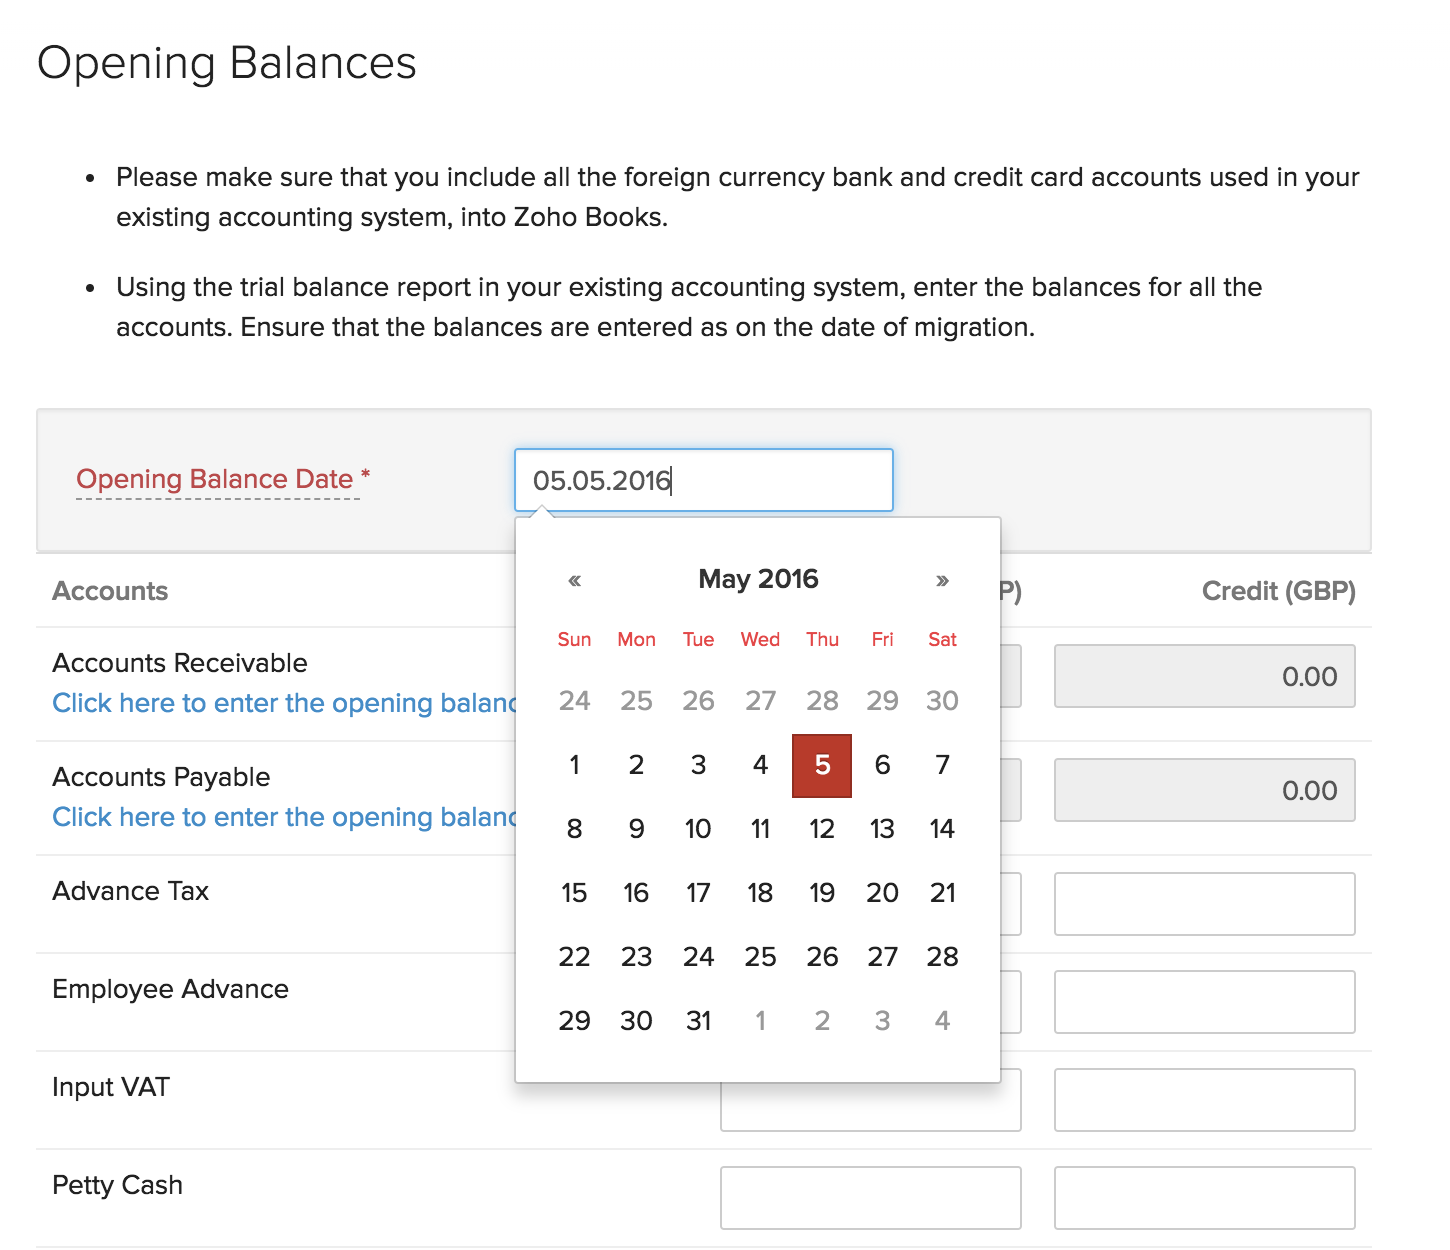Click the Opening Balance Date field
The height and width of the screenshot is (1250, 1450).
(x=703, y=480)
